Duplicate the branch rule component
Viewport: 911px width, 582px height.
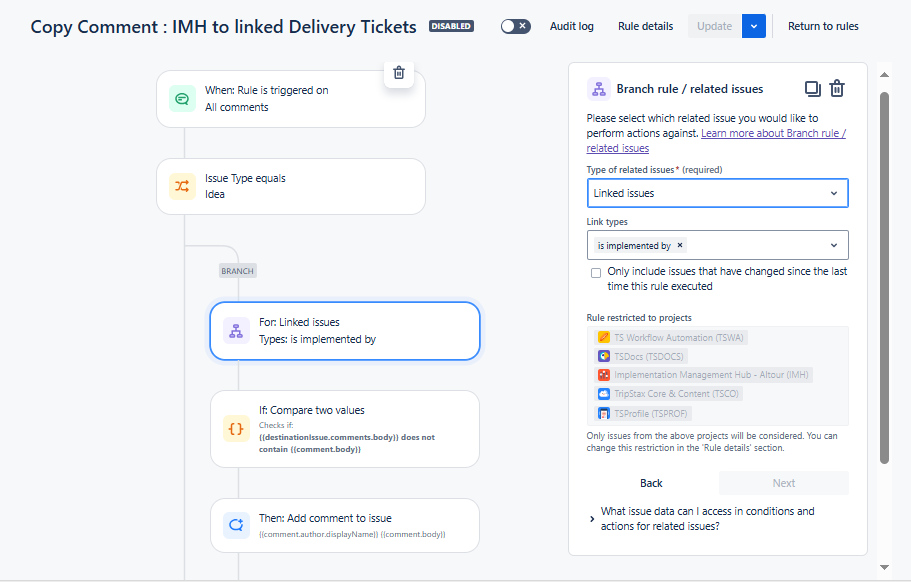813,89
